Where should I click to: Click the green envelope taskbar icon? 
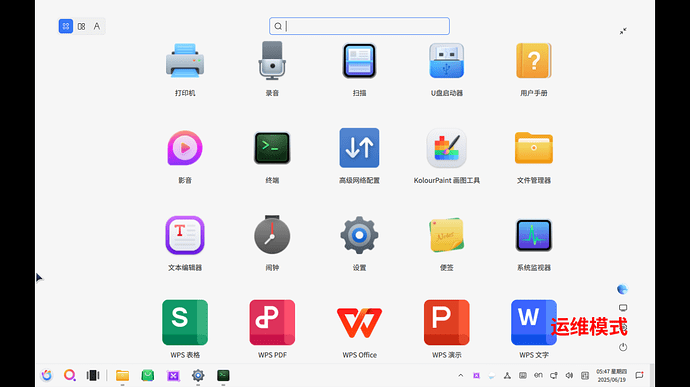pyautogui.click(x=147, y=375)
